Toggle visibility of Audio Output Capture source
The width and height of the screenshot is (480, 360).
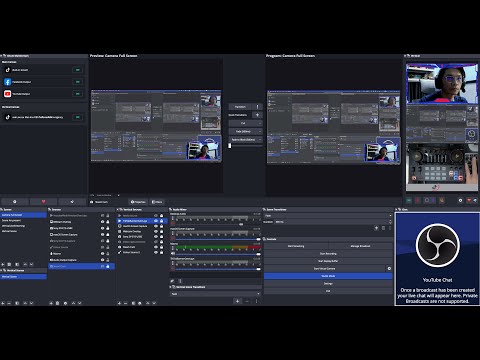102,260
